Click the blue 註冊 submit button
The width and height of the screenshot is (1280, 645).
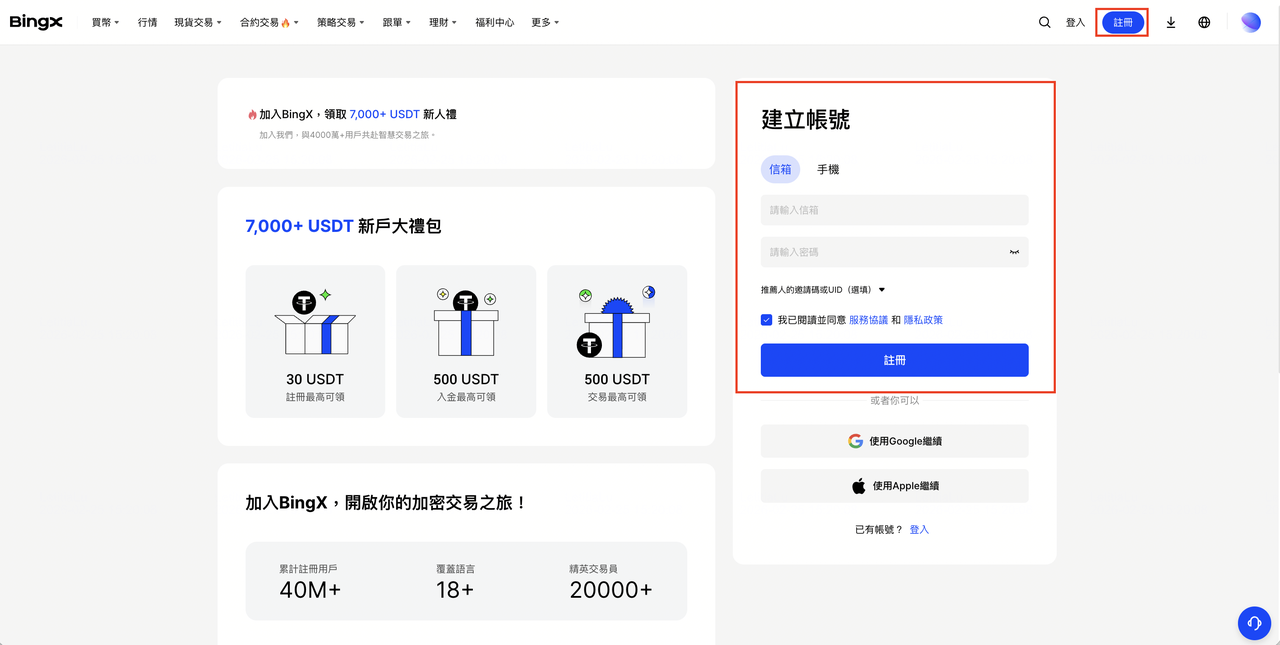point(894,360)
